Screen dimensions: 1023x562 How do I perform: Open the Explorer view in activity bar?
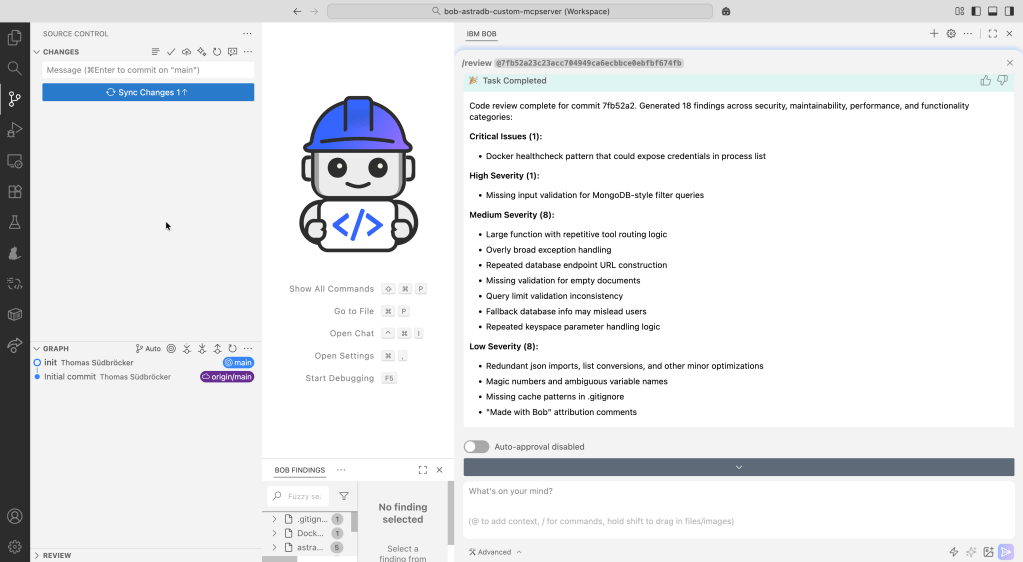point(14,38)
